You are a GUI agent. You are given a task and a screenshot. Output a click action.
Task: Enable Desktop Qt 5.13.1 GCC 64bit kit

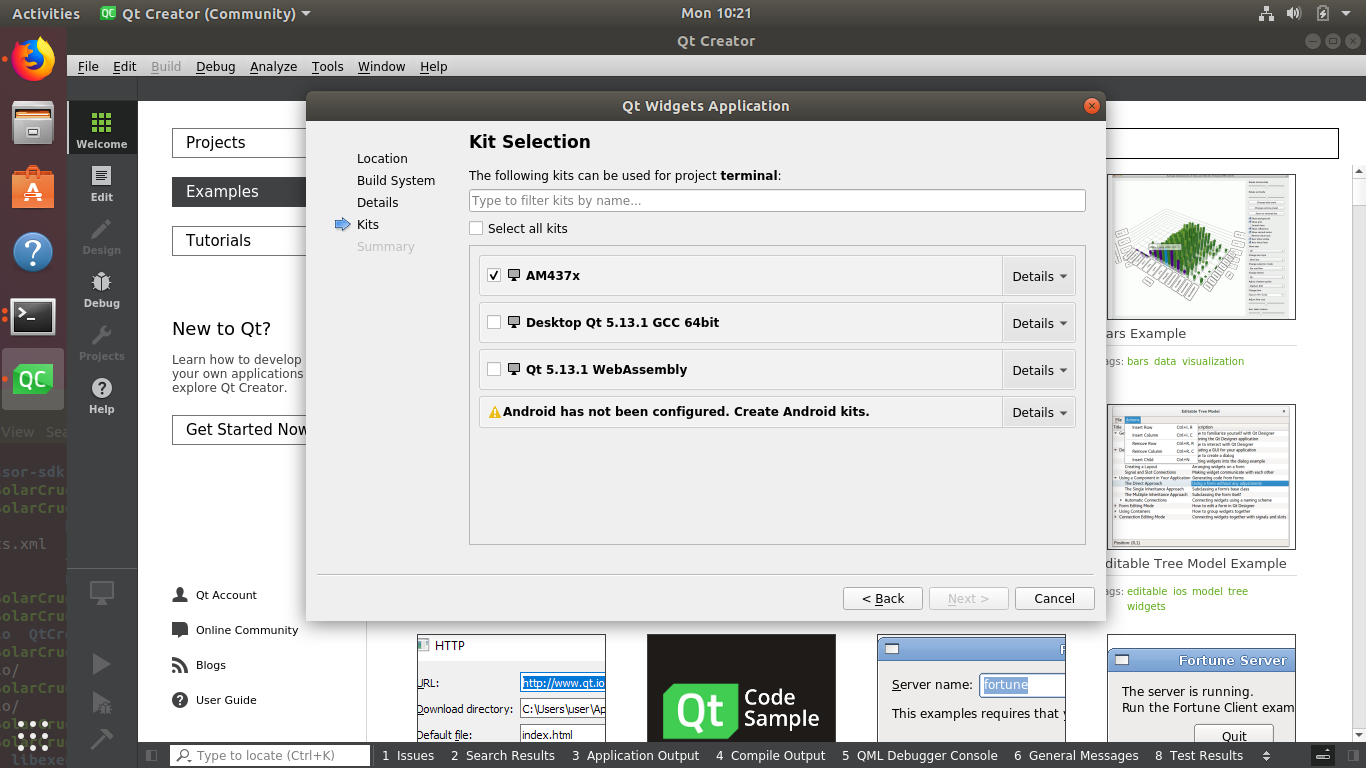(494, 322)
